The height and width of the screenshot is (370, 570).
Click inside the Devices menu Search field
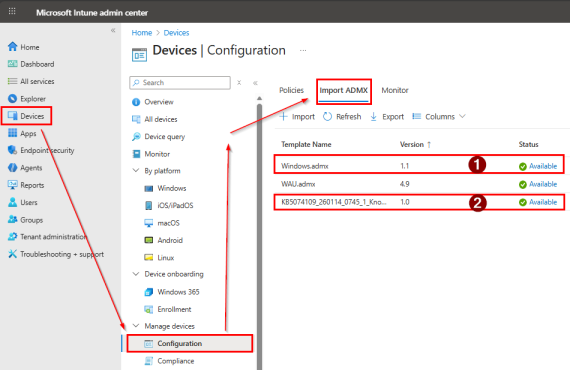tap(180, 83)
